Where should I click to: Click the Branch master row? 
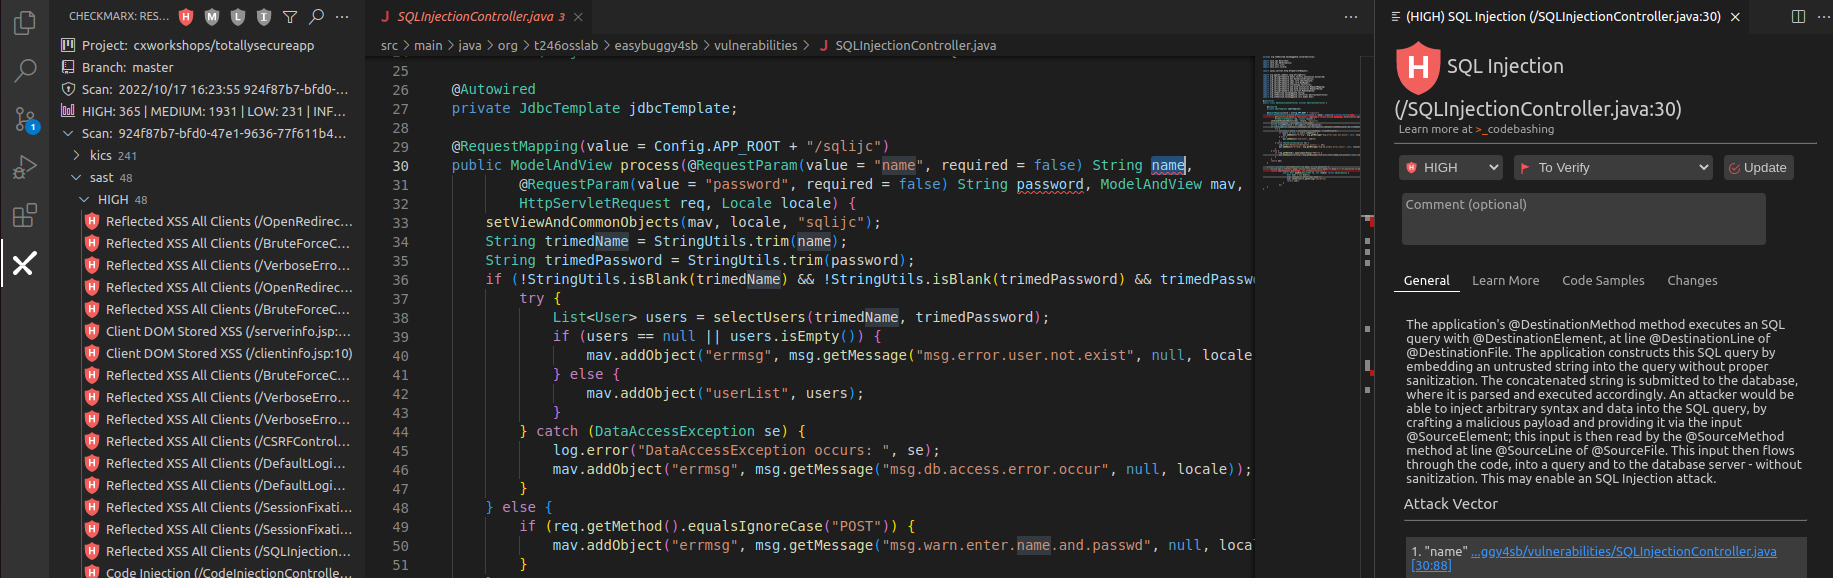point(207,67)
